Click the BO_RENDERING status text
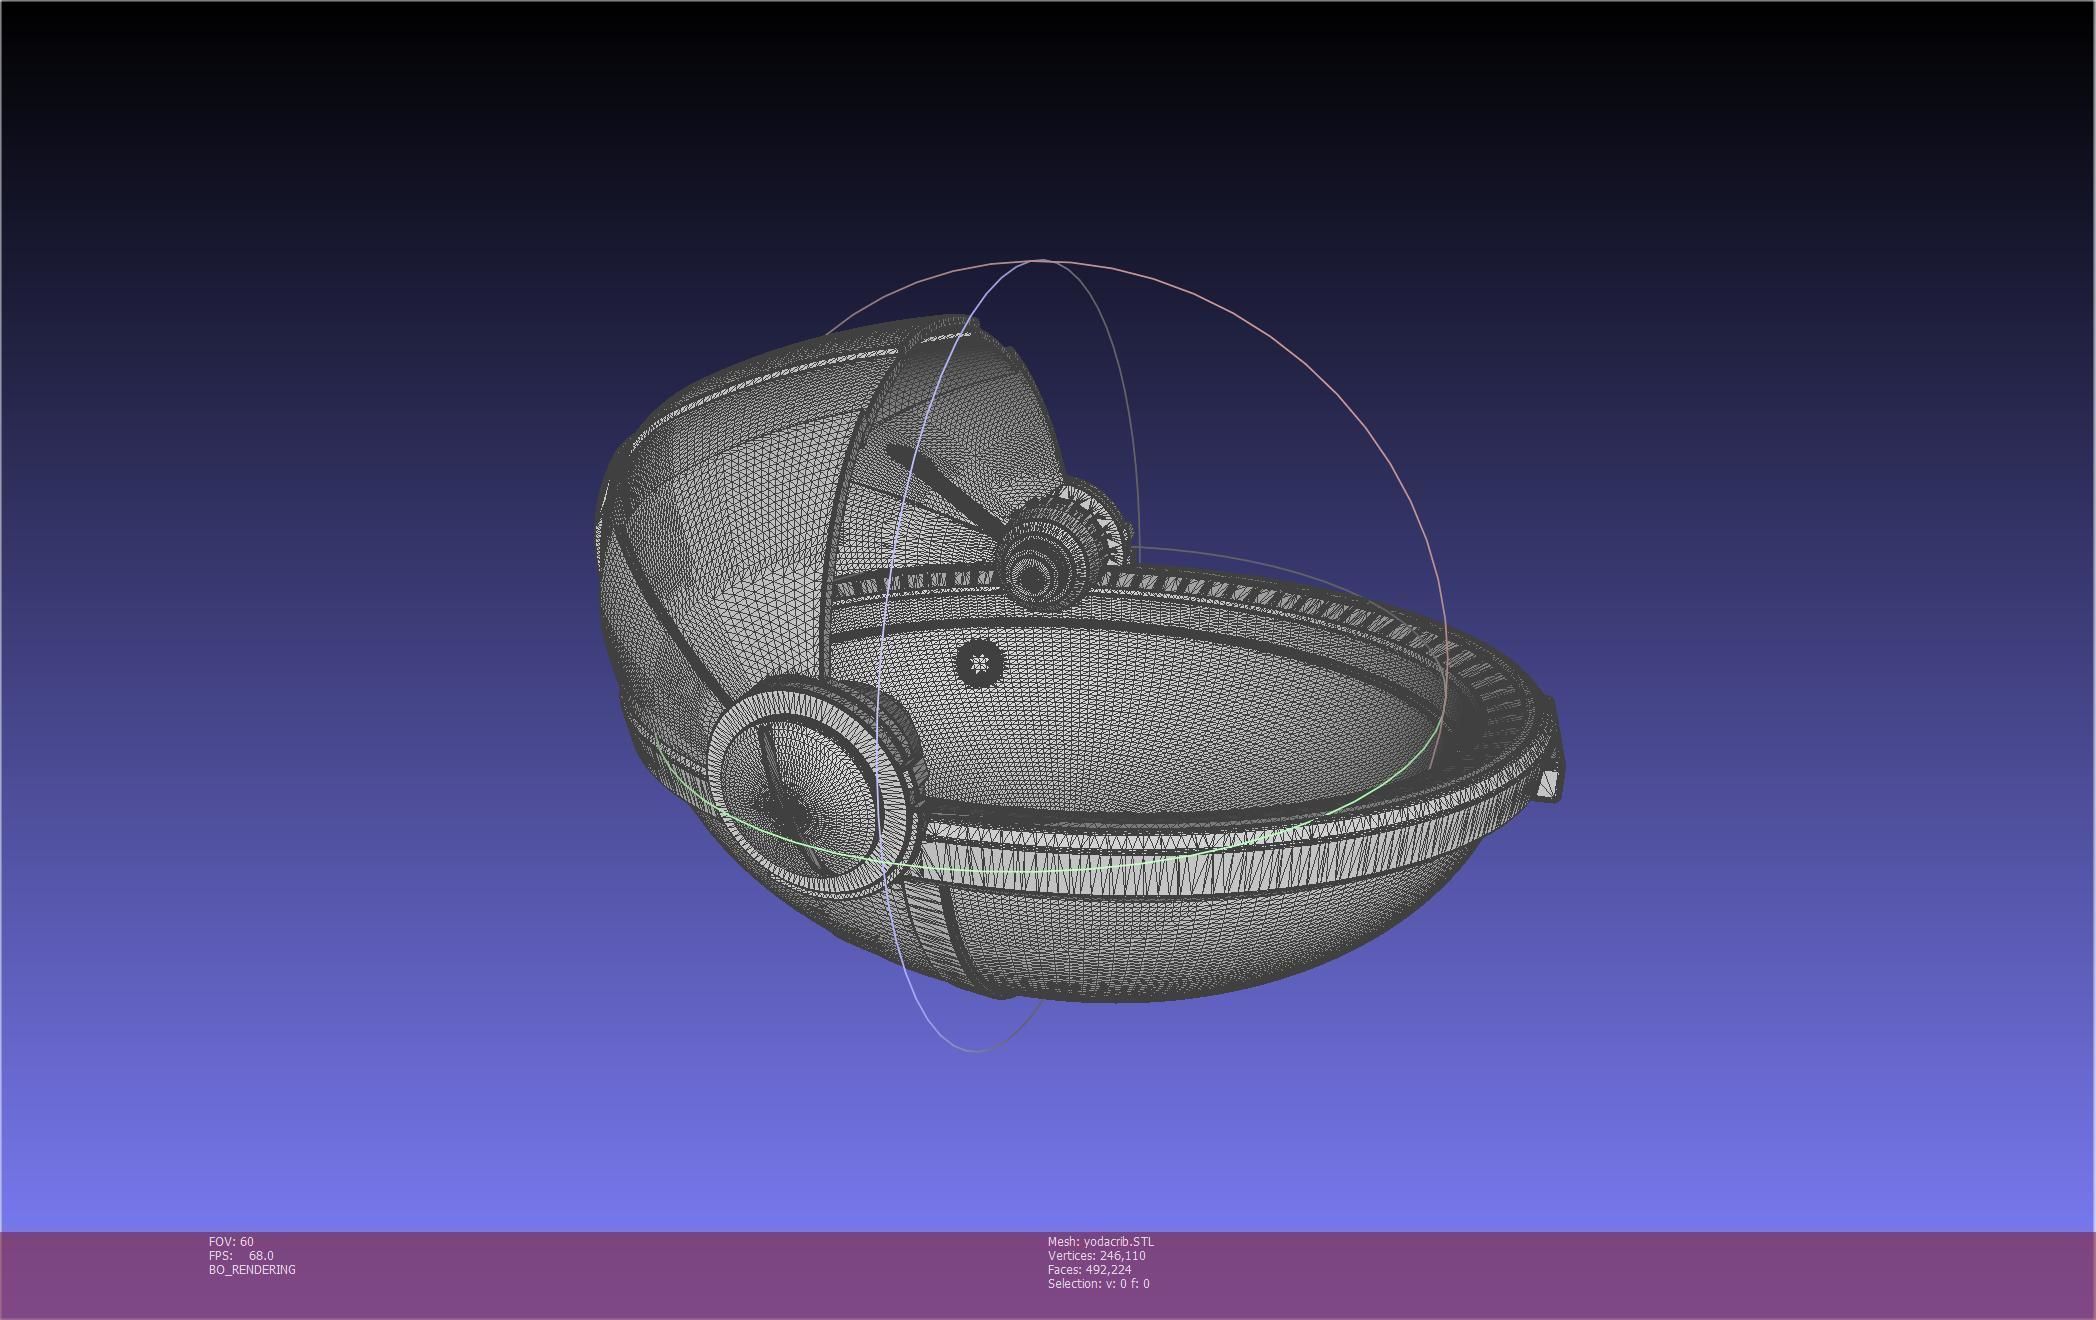 252,1269
